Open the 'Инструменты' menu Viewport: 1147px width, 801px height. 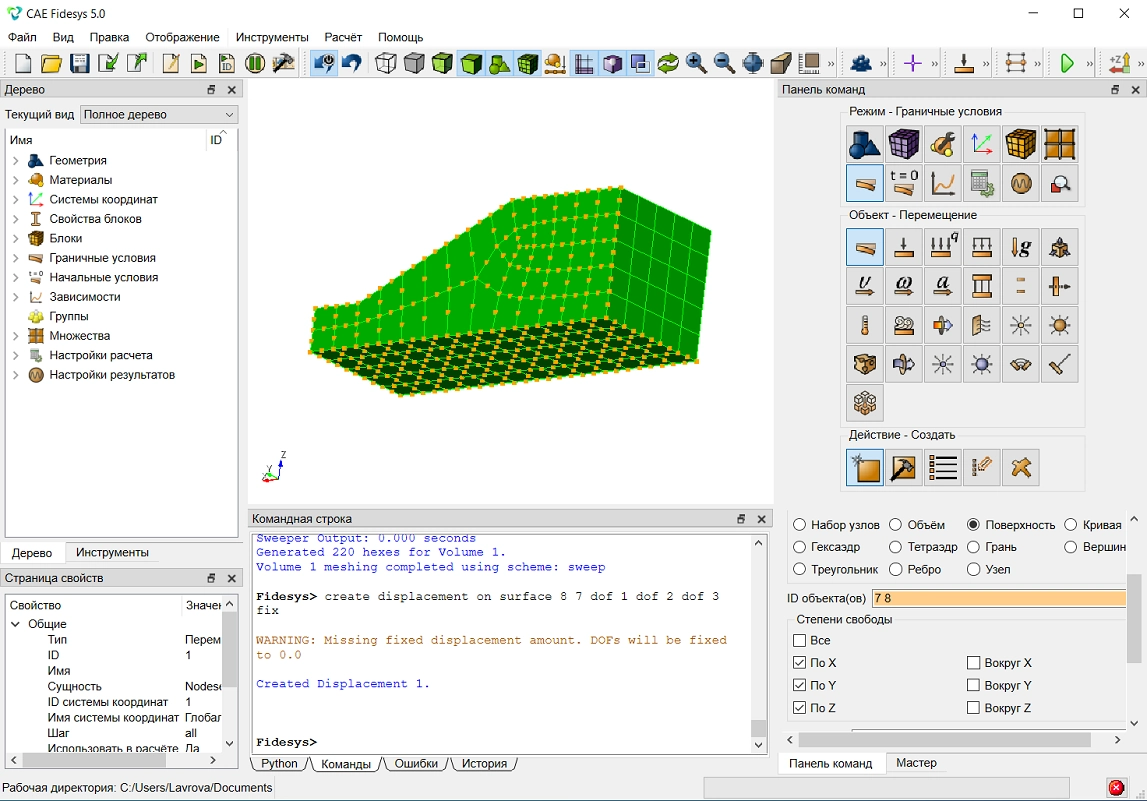pyautogui.click(x=272, y=37)
